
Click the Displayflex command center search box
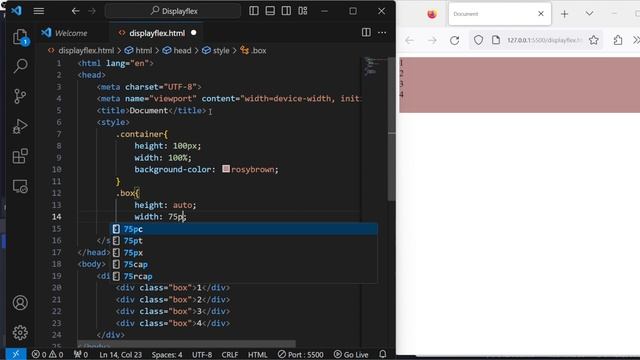tap(173, 11)
